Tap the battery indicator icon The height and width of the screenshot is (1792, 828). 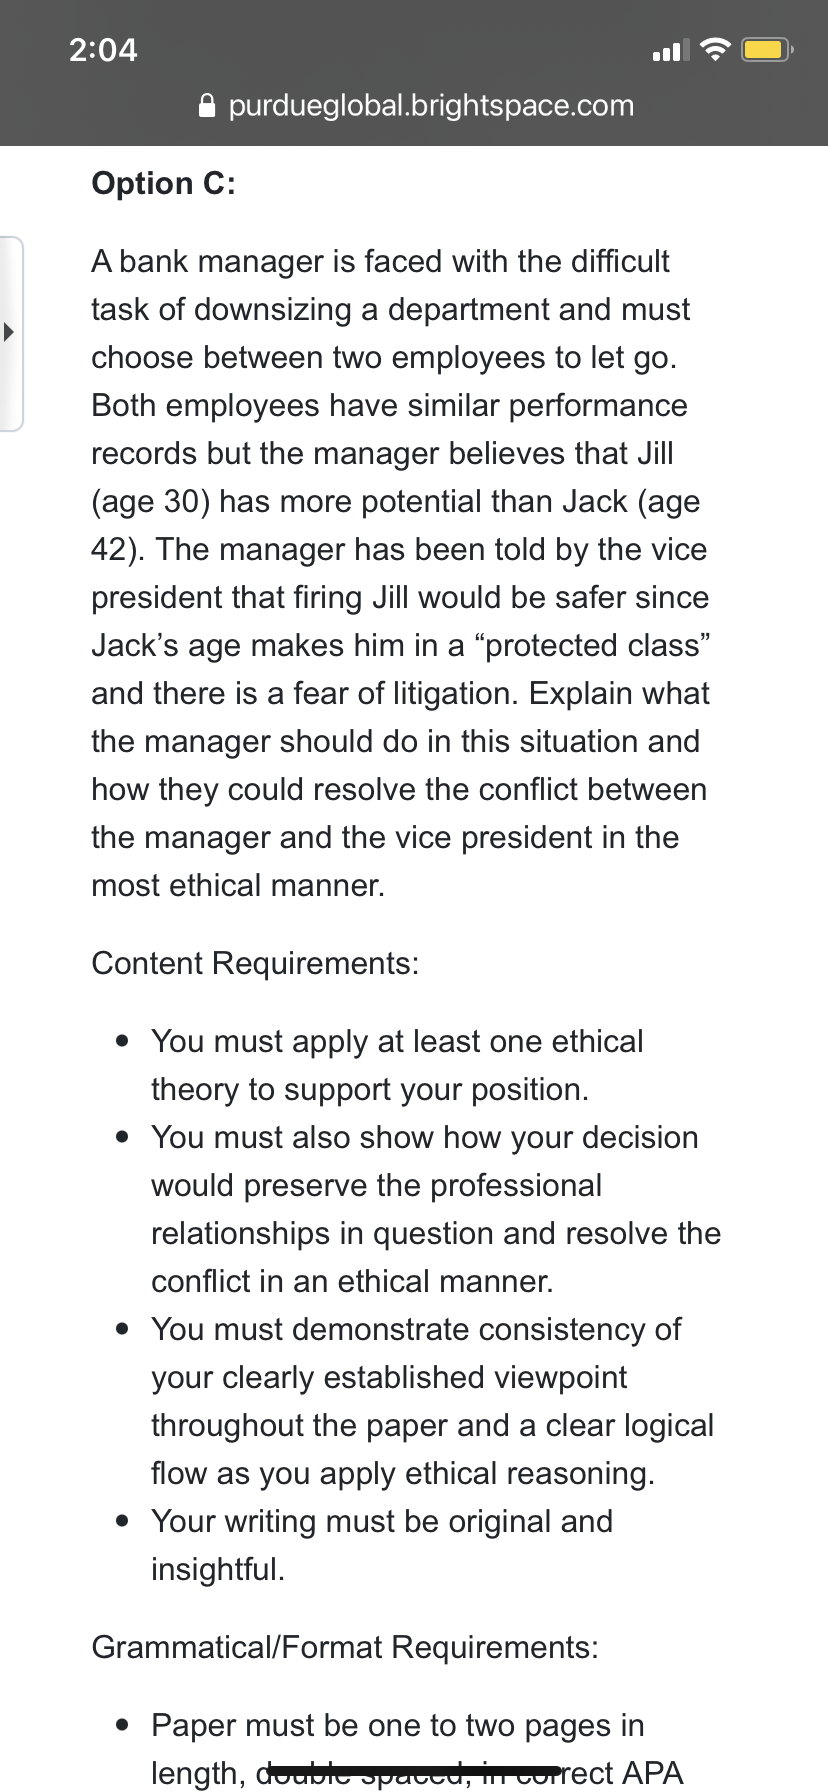pyautogui.click(x=767, y=49)
